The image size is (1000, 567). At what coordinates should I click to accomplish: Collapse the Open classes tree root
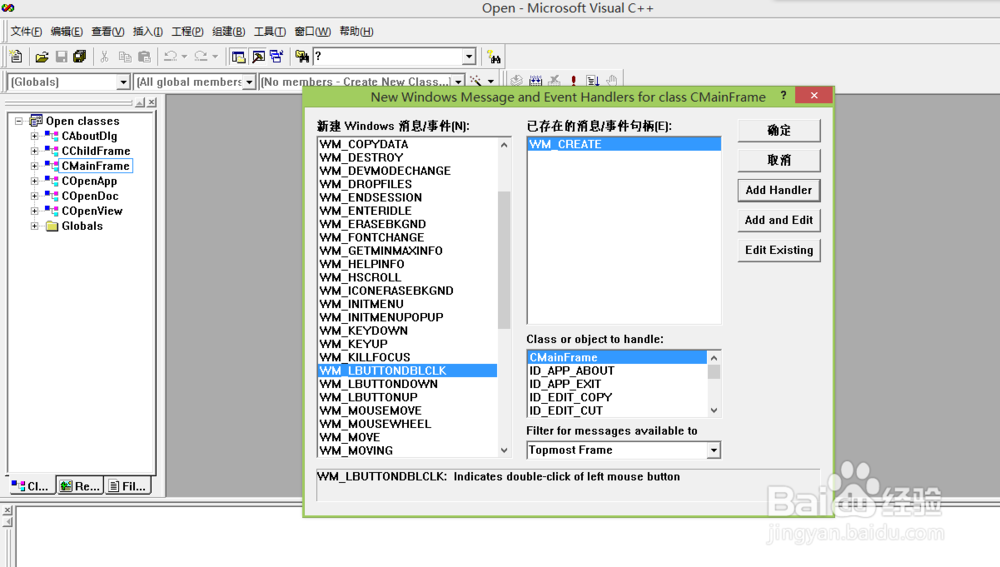click(19, 121)
